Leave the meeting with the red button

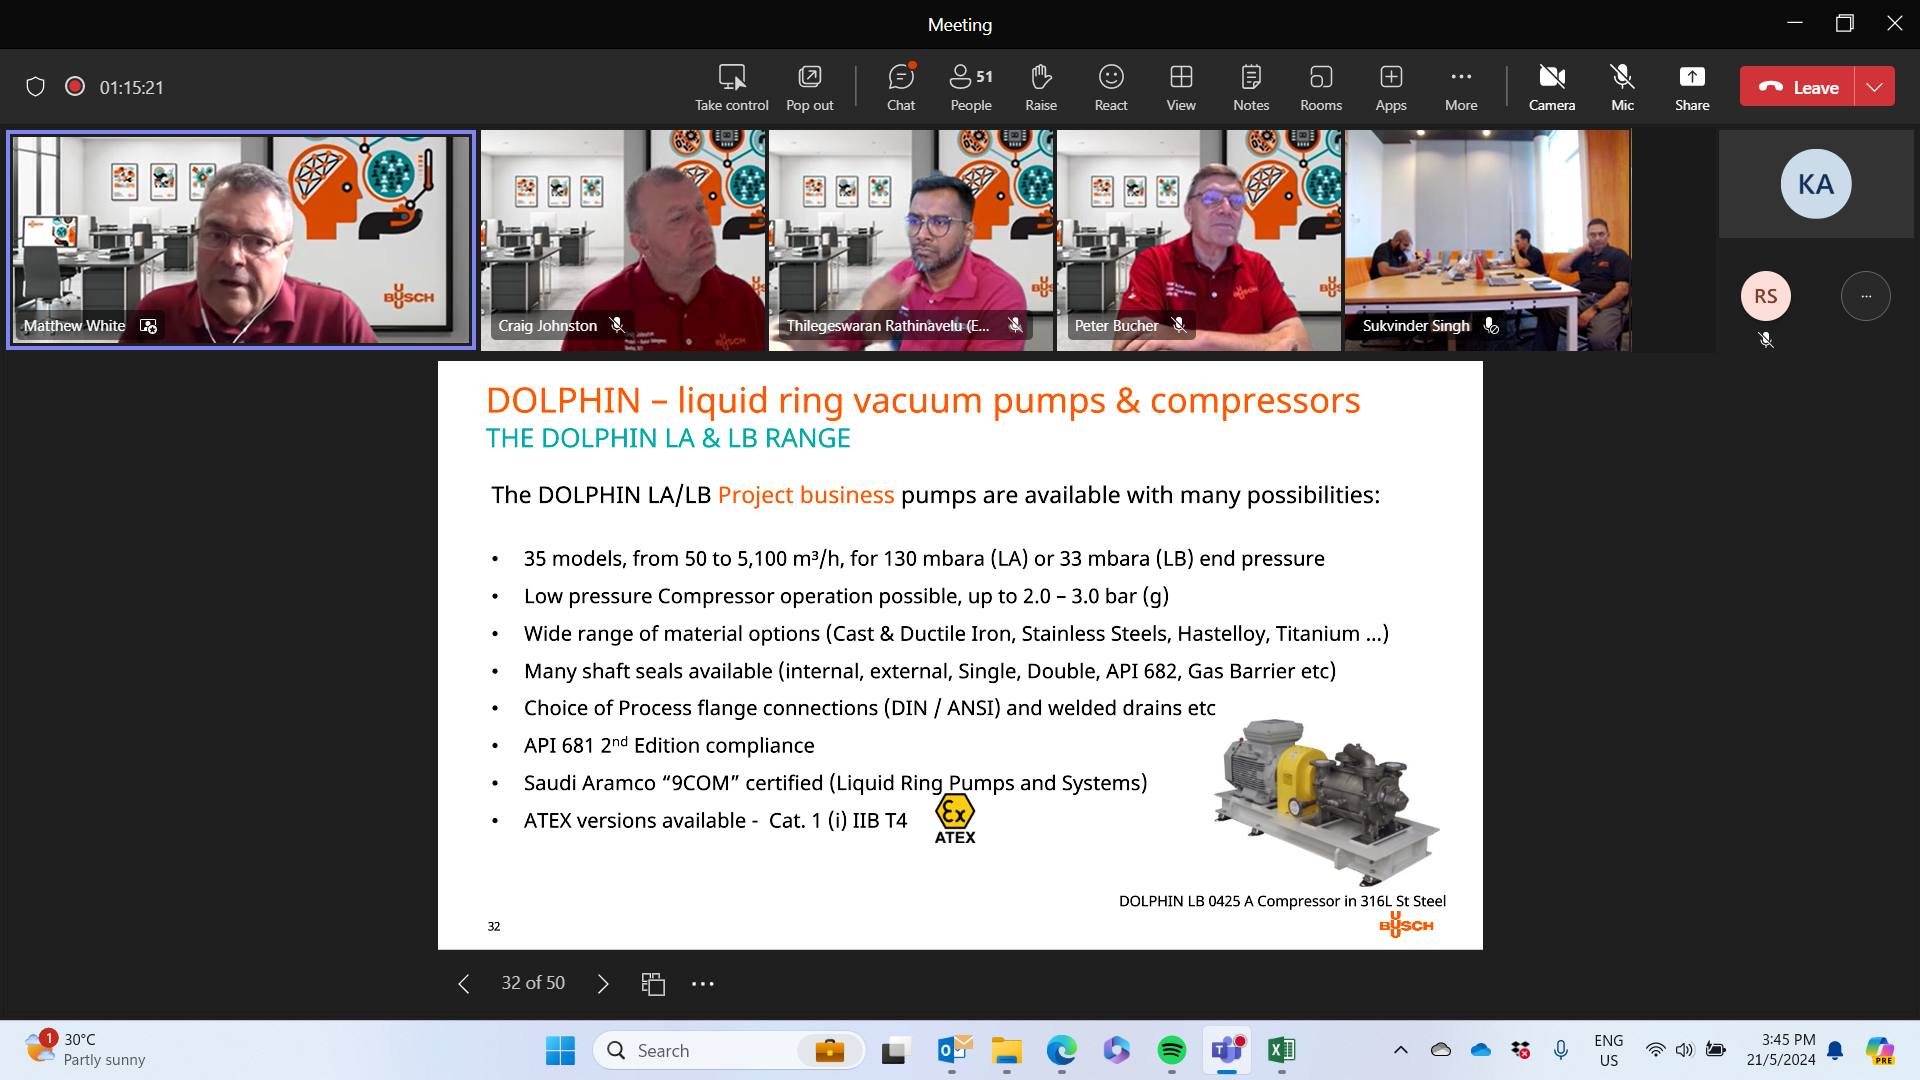(x=1798, y=87)
